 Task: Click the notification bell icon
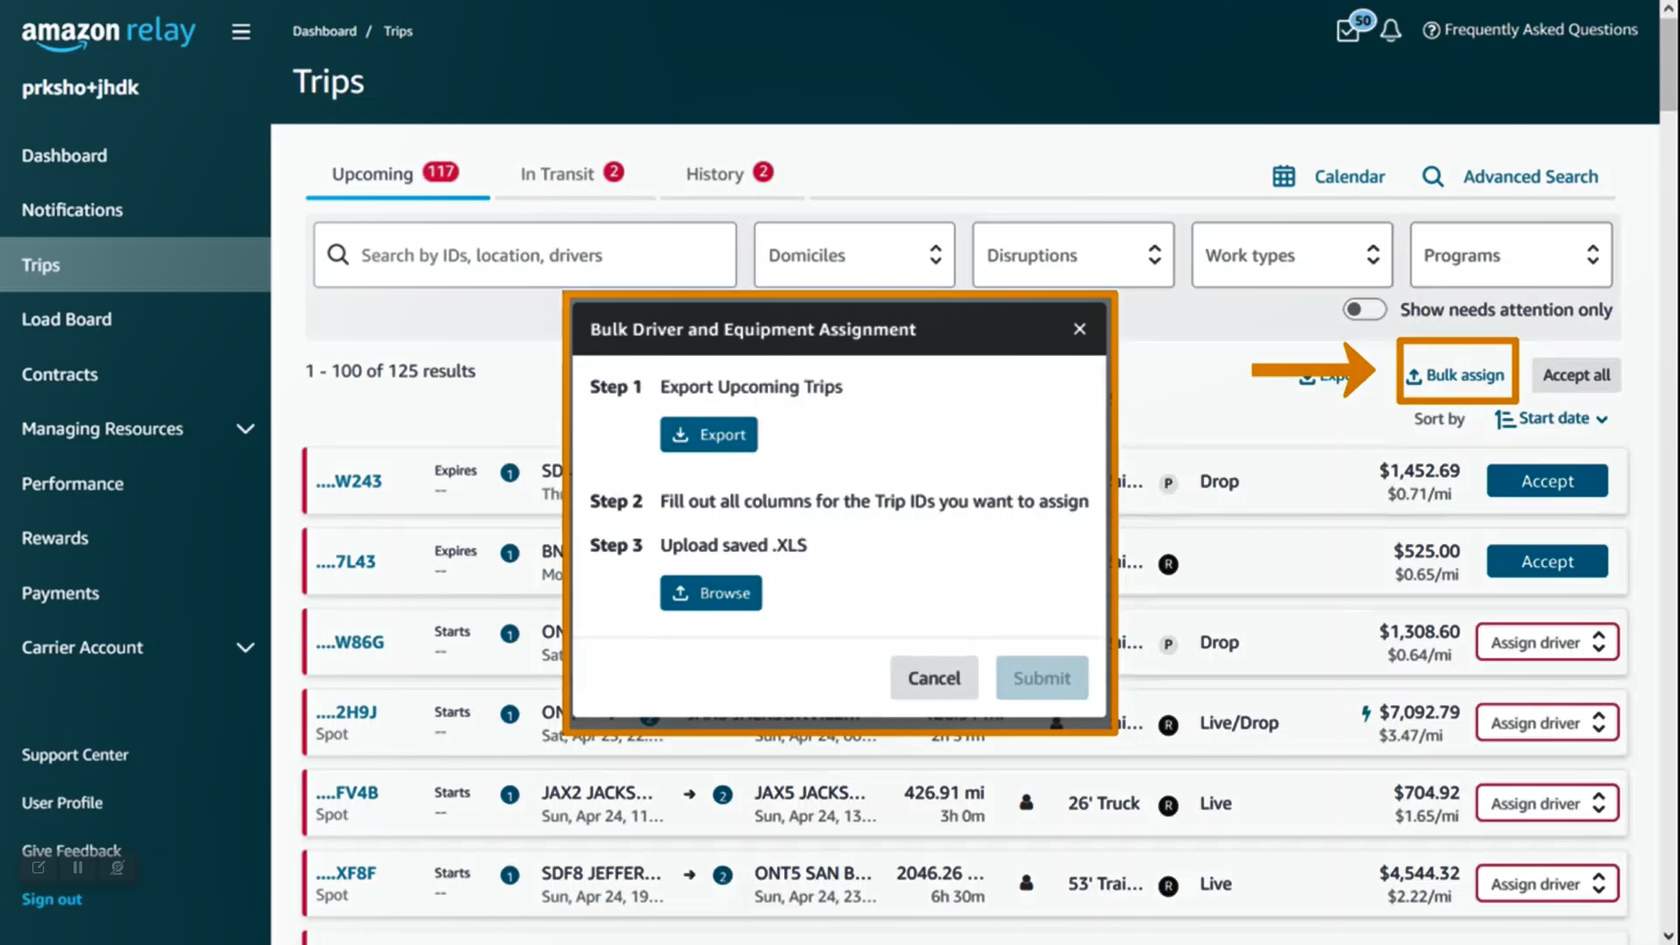click(x=1391, y=31)
